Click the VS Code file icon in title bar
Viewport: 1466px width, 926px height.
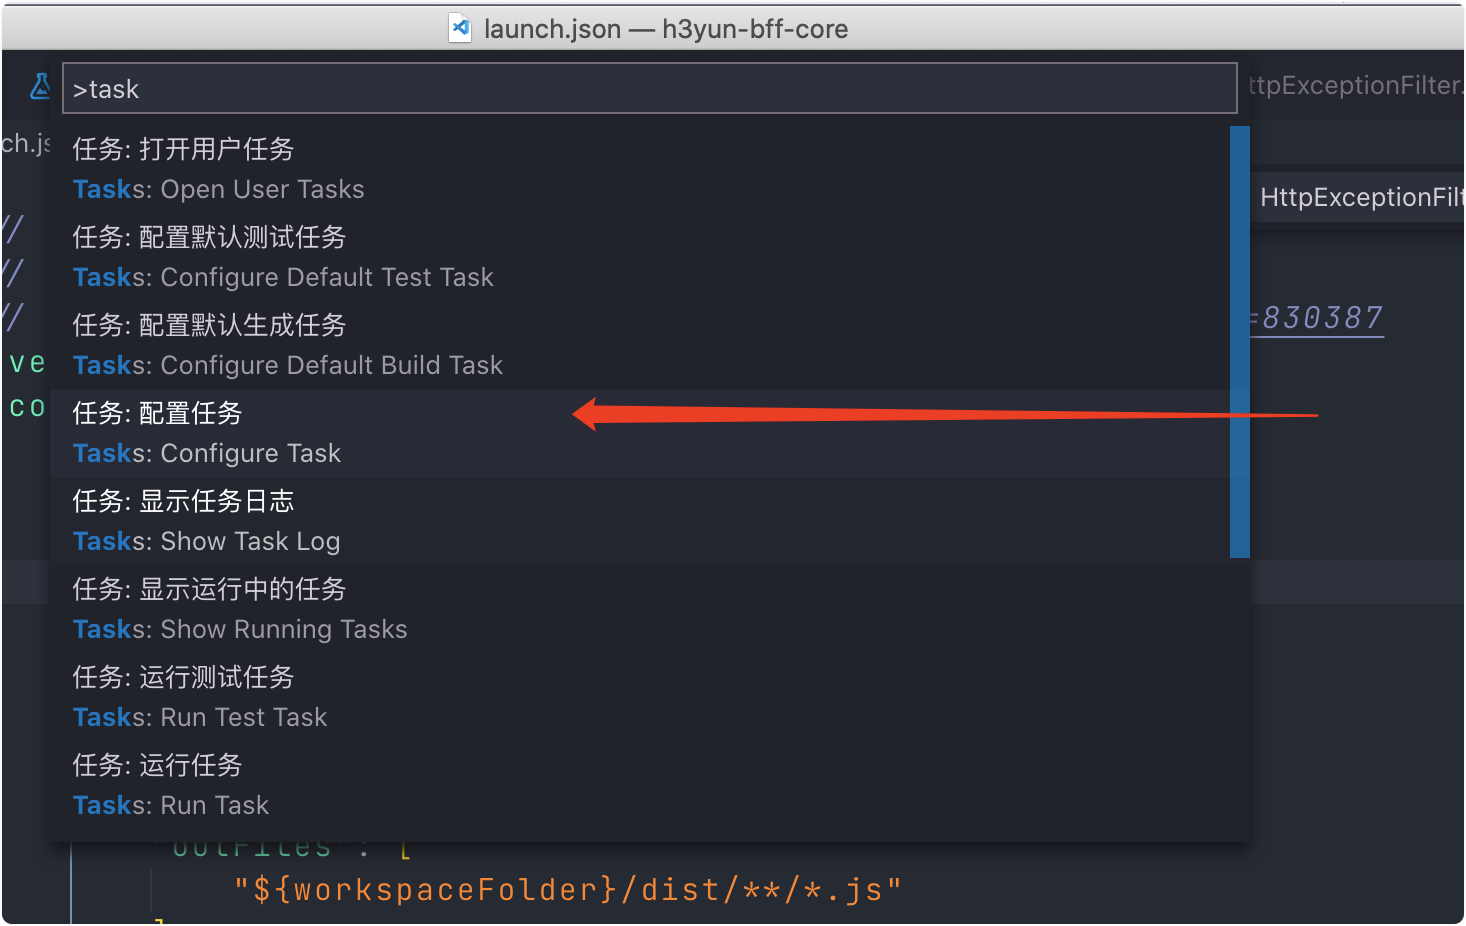pos(460,28)
